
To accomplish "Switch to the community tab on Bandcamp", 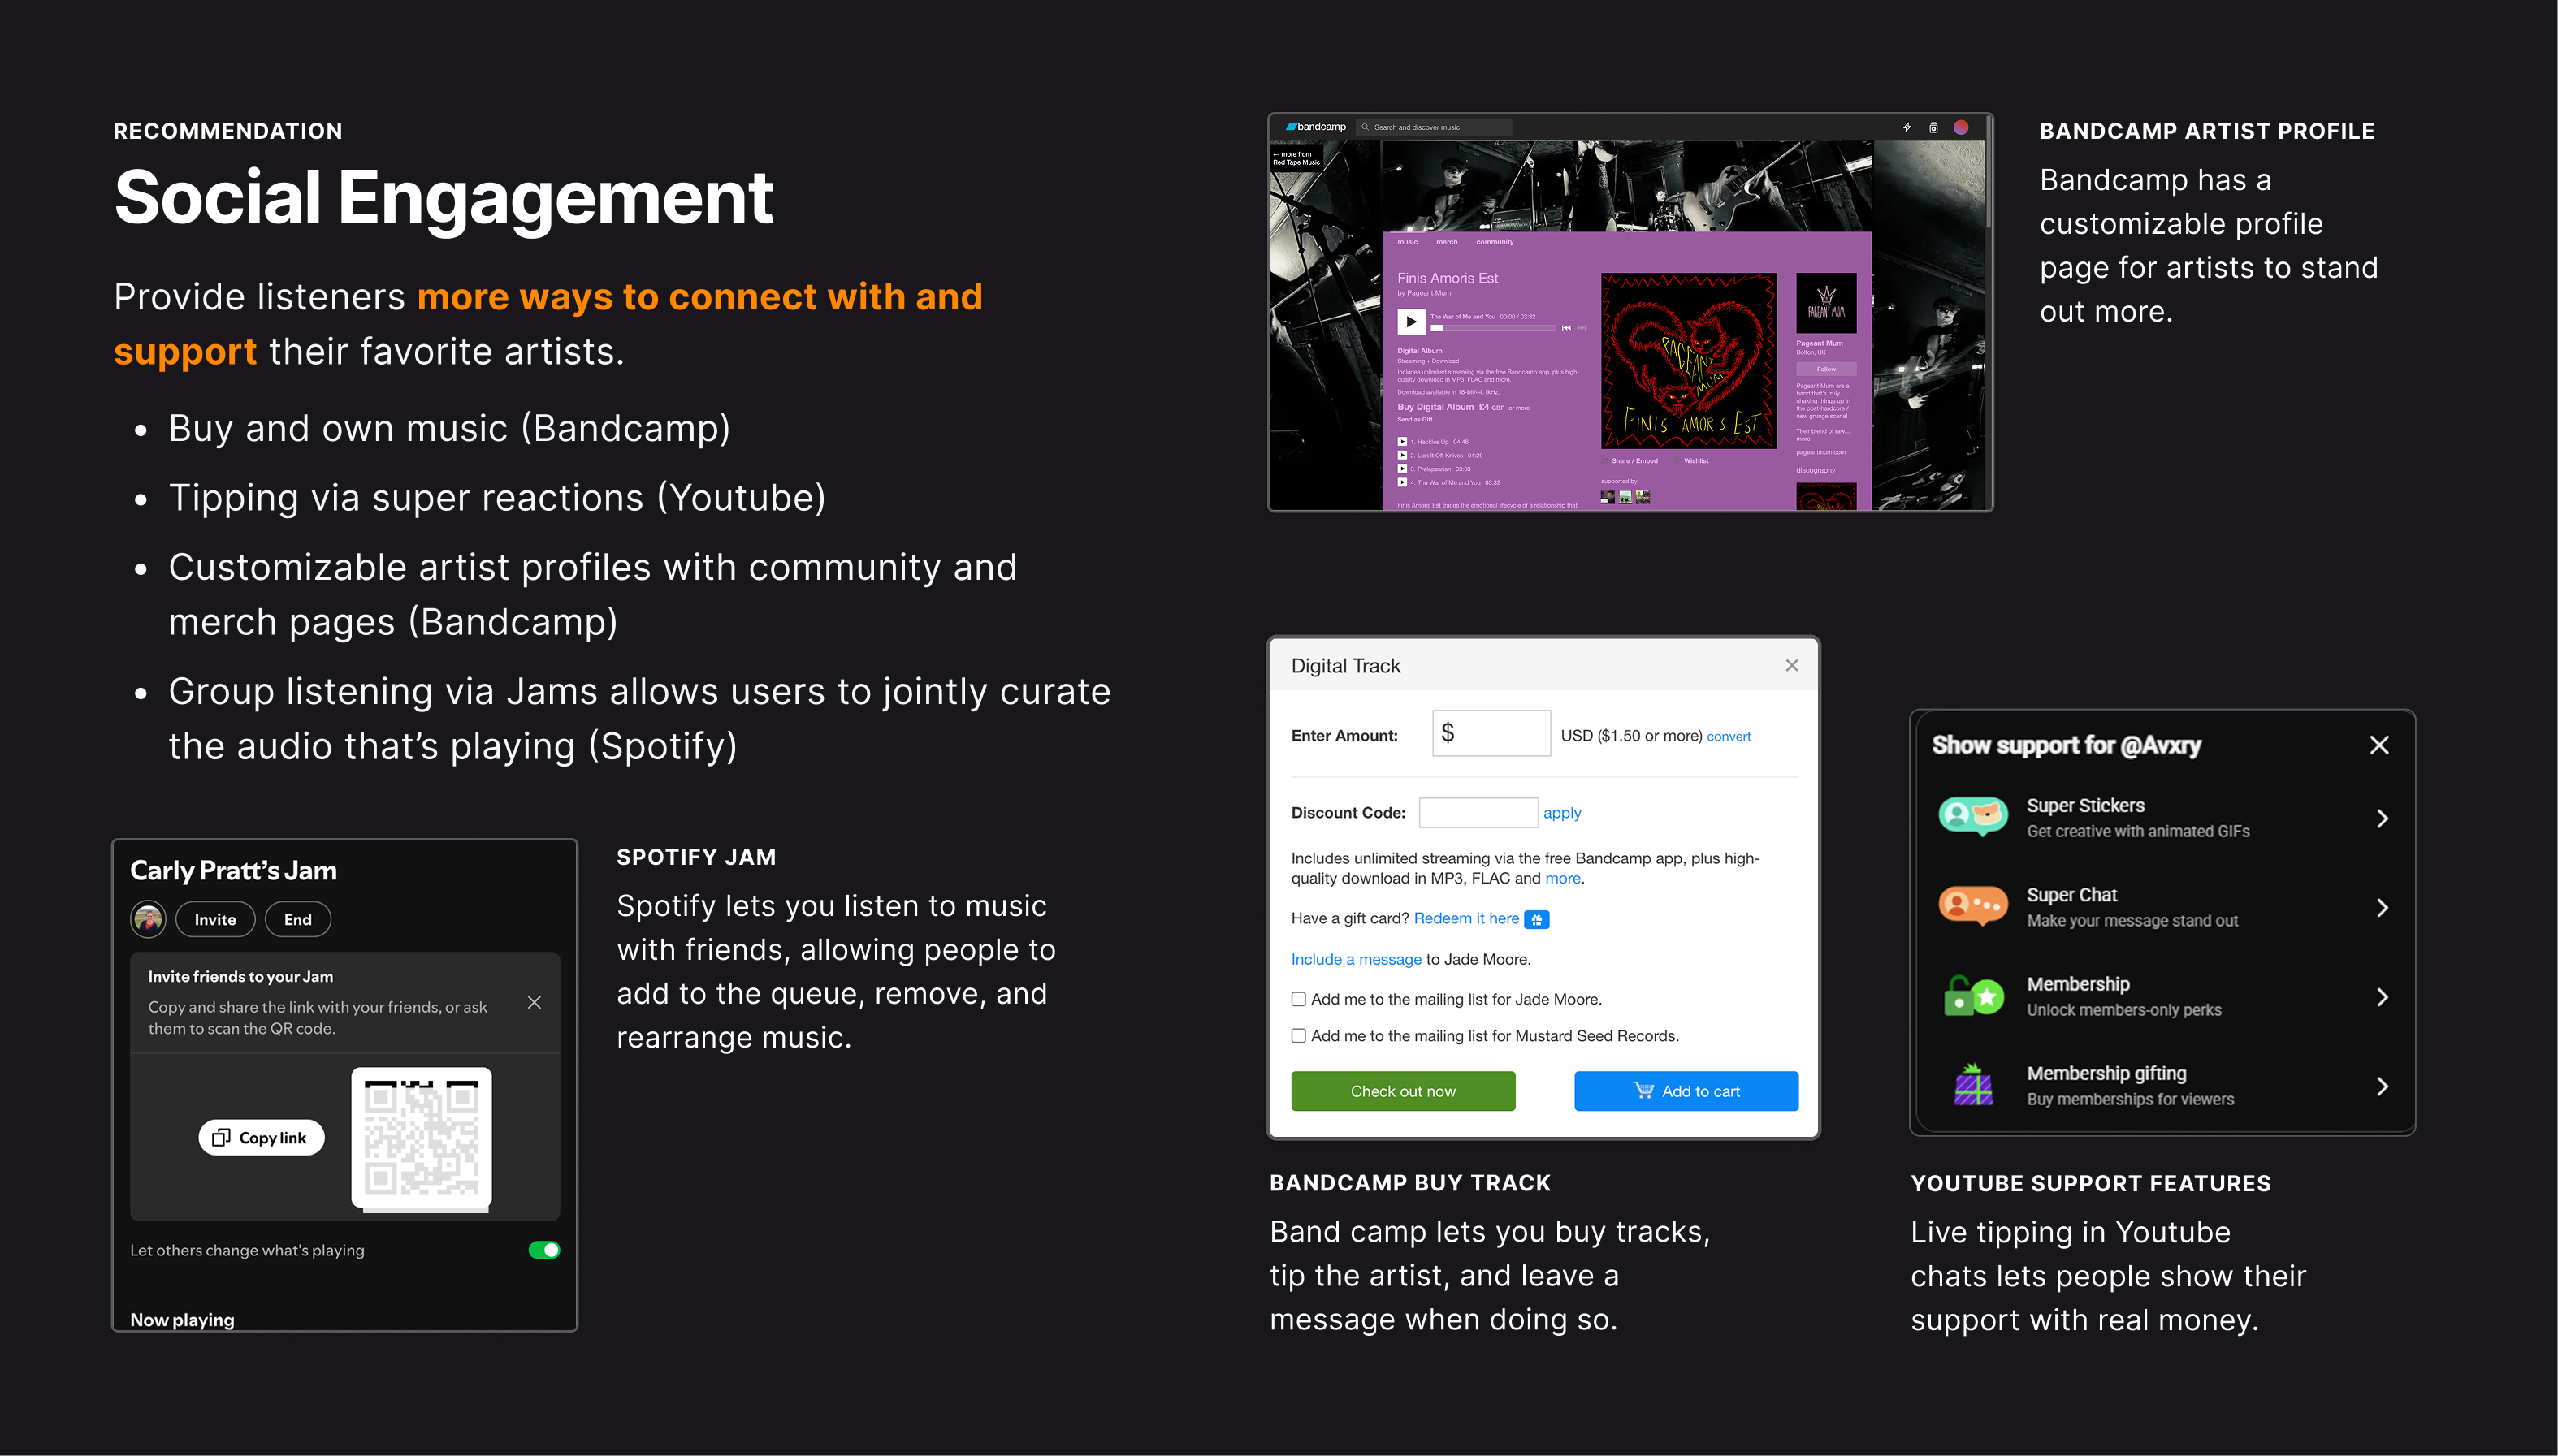I will [x=1494, y=242].
